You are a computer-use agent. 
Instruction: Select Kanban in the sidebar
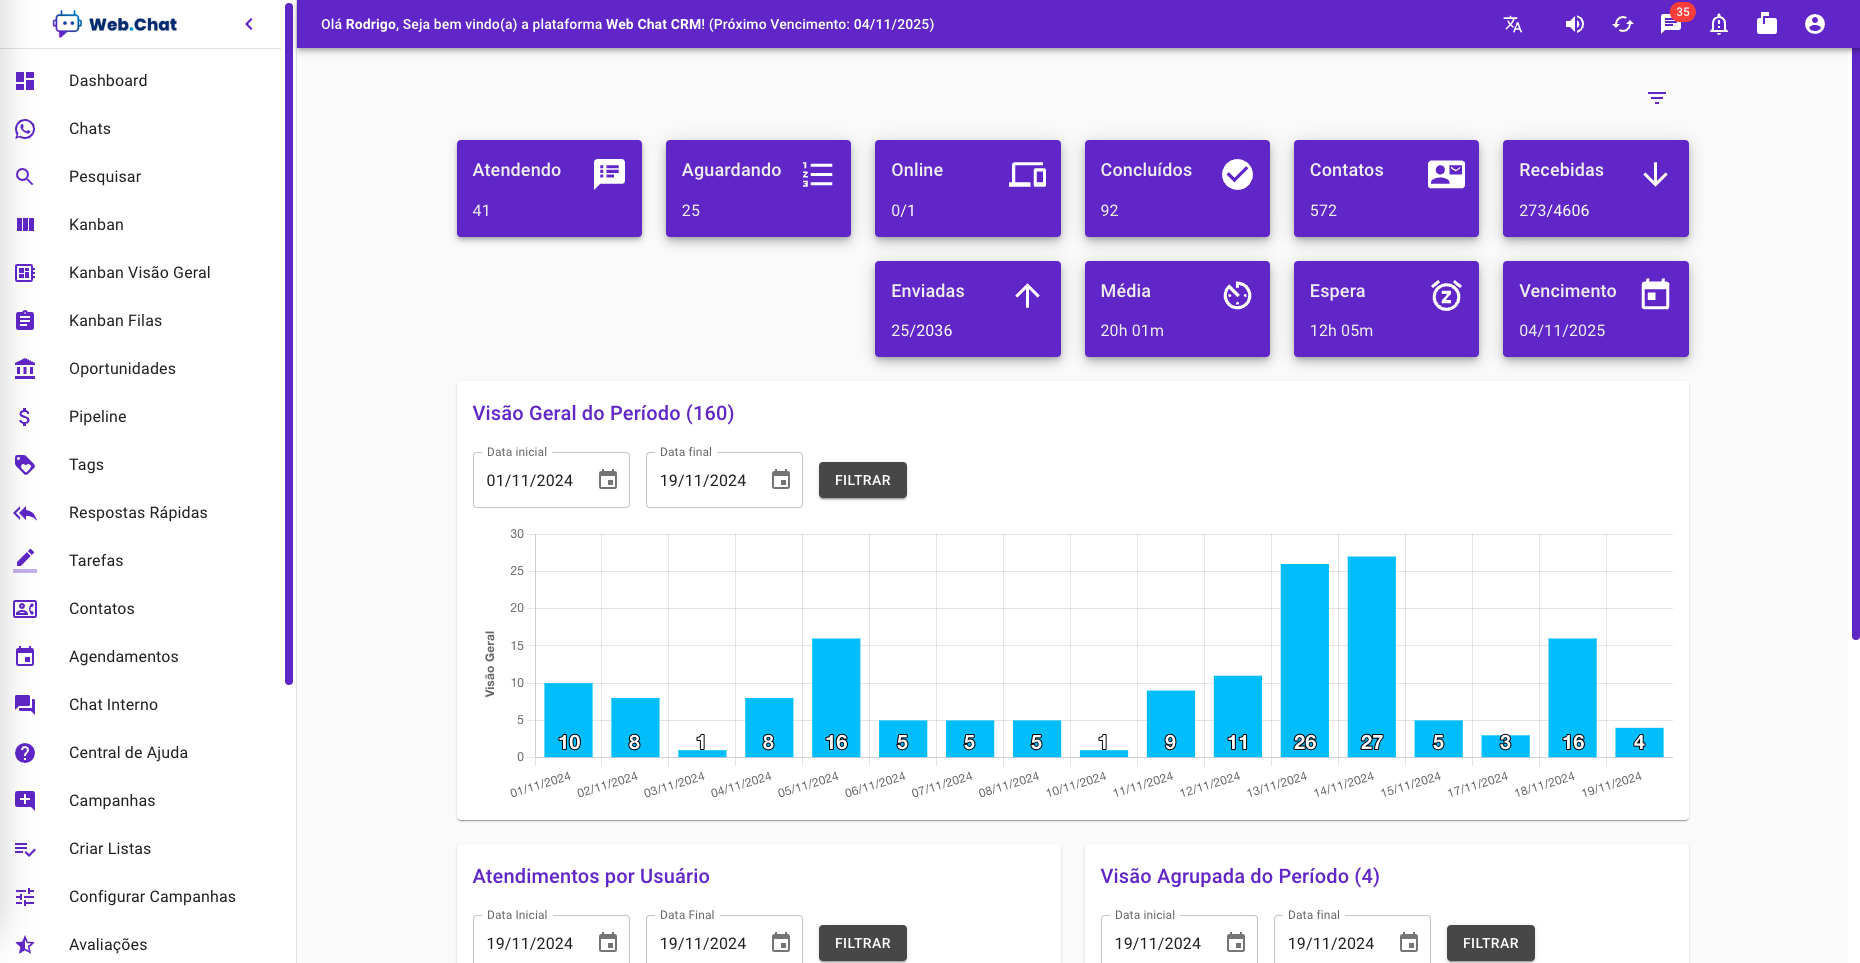pos(142,225)
